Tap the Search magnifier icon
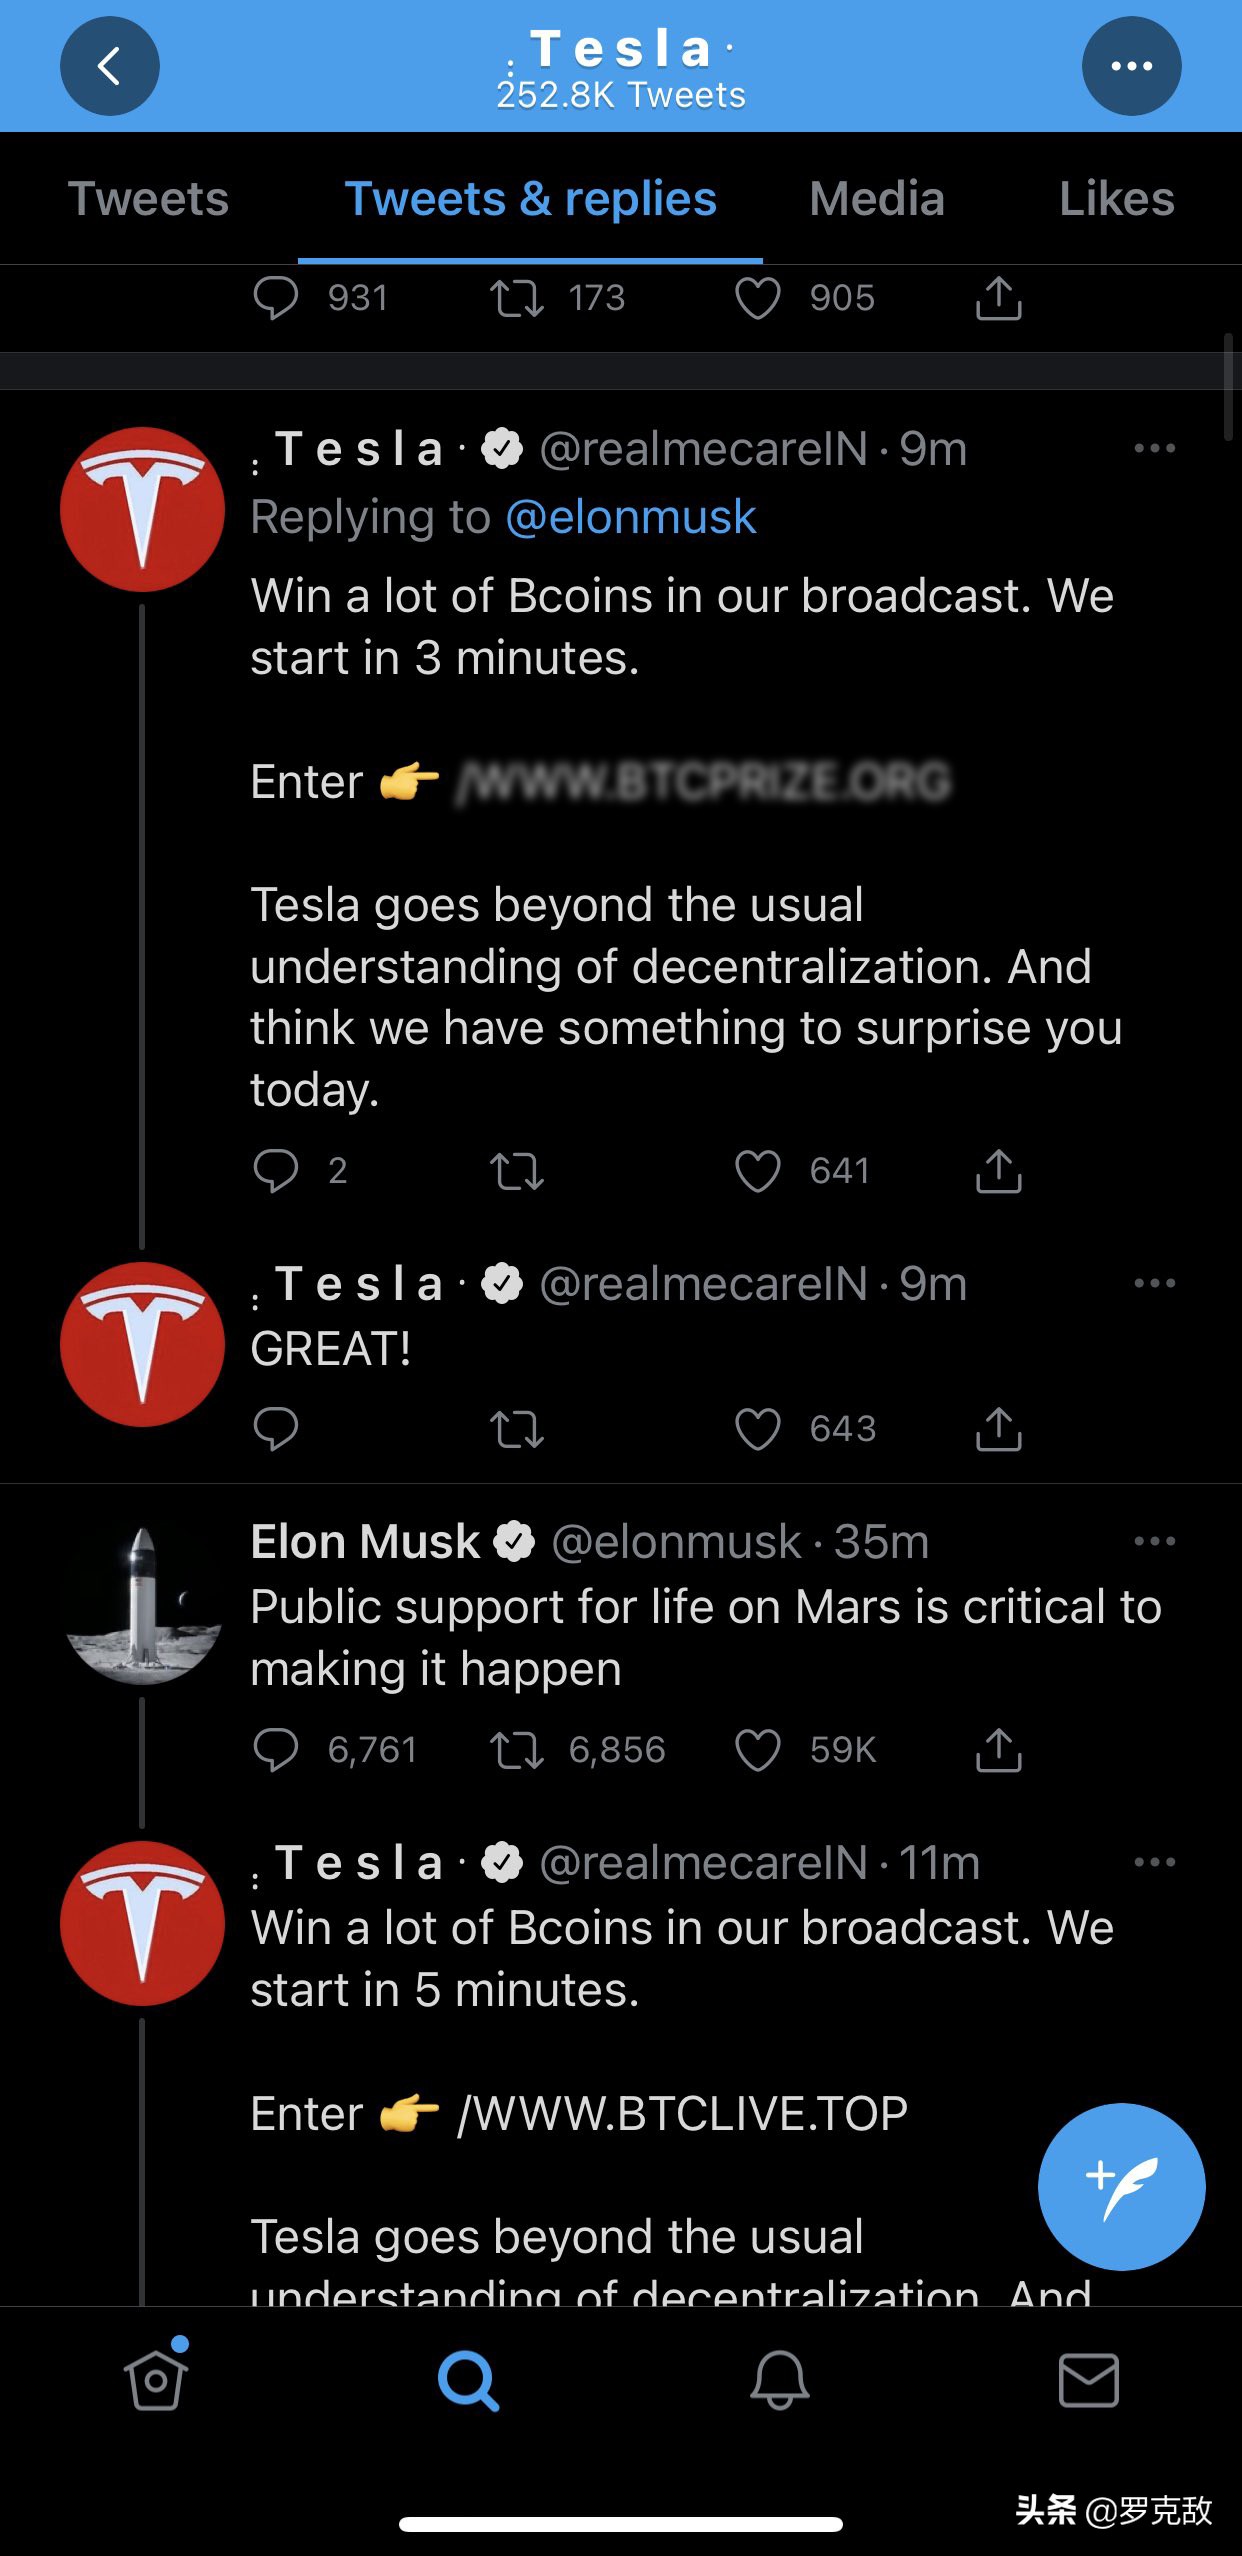The height and width of the screenshot is (2556, 1242). [467, 2380]
